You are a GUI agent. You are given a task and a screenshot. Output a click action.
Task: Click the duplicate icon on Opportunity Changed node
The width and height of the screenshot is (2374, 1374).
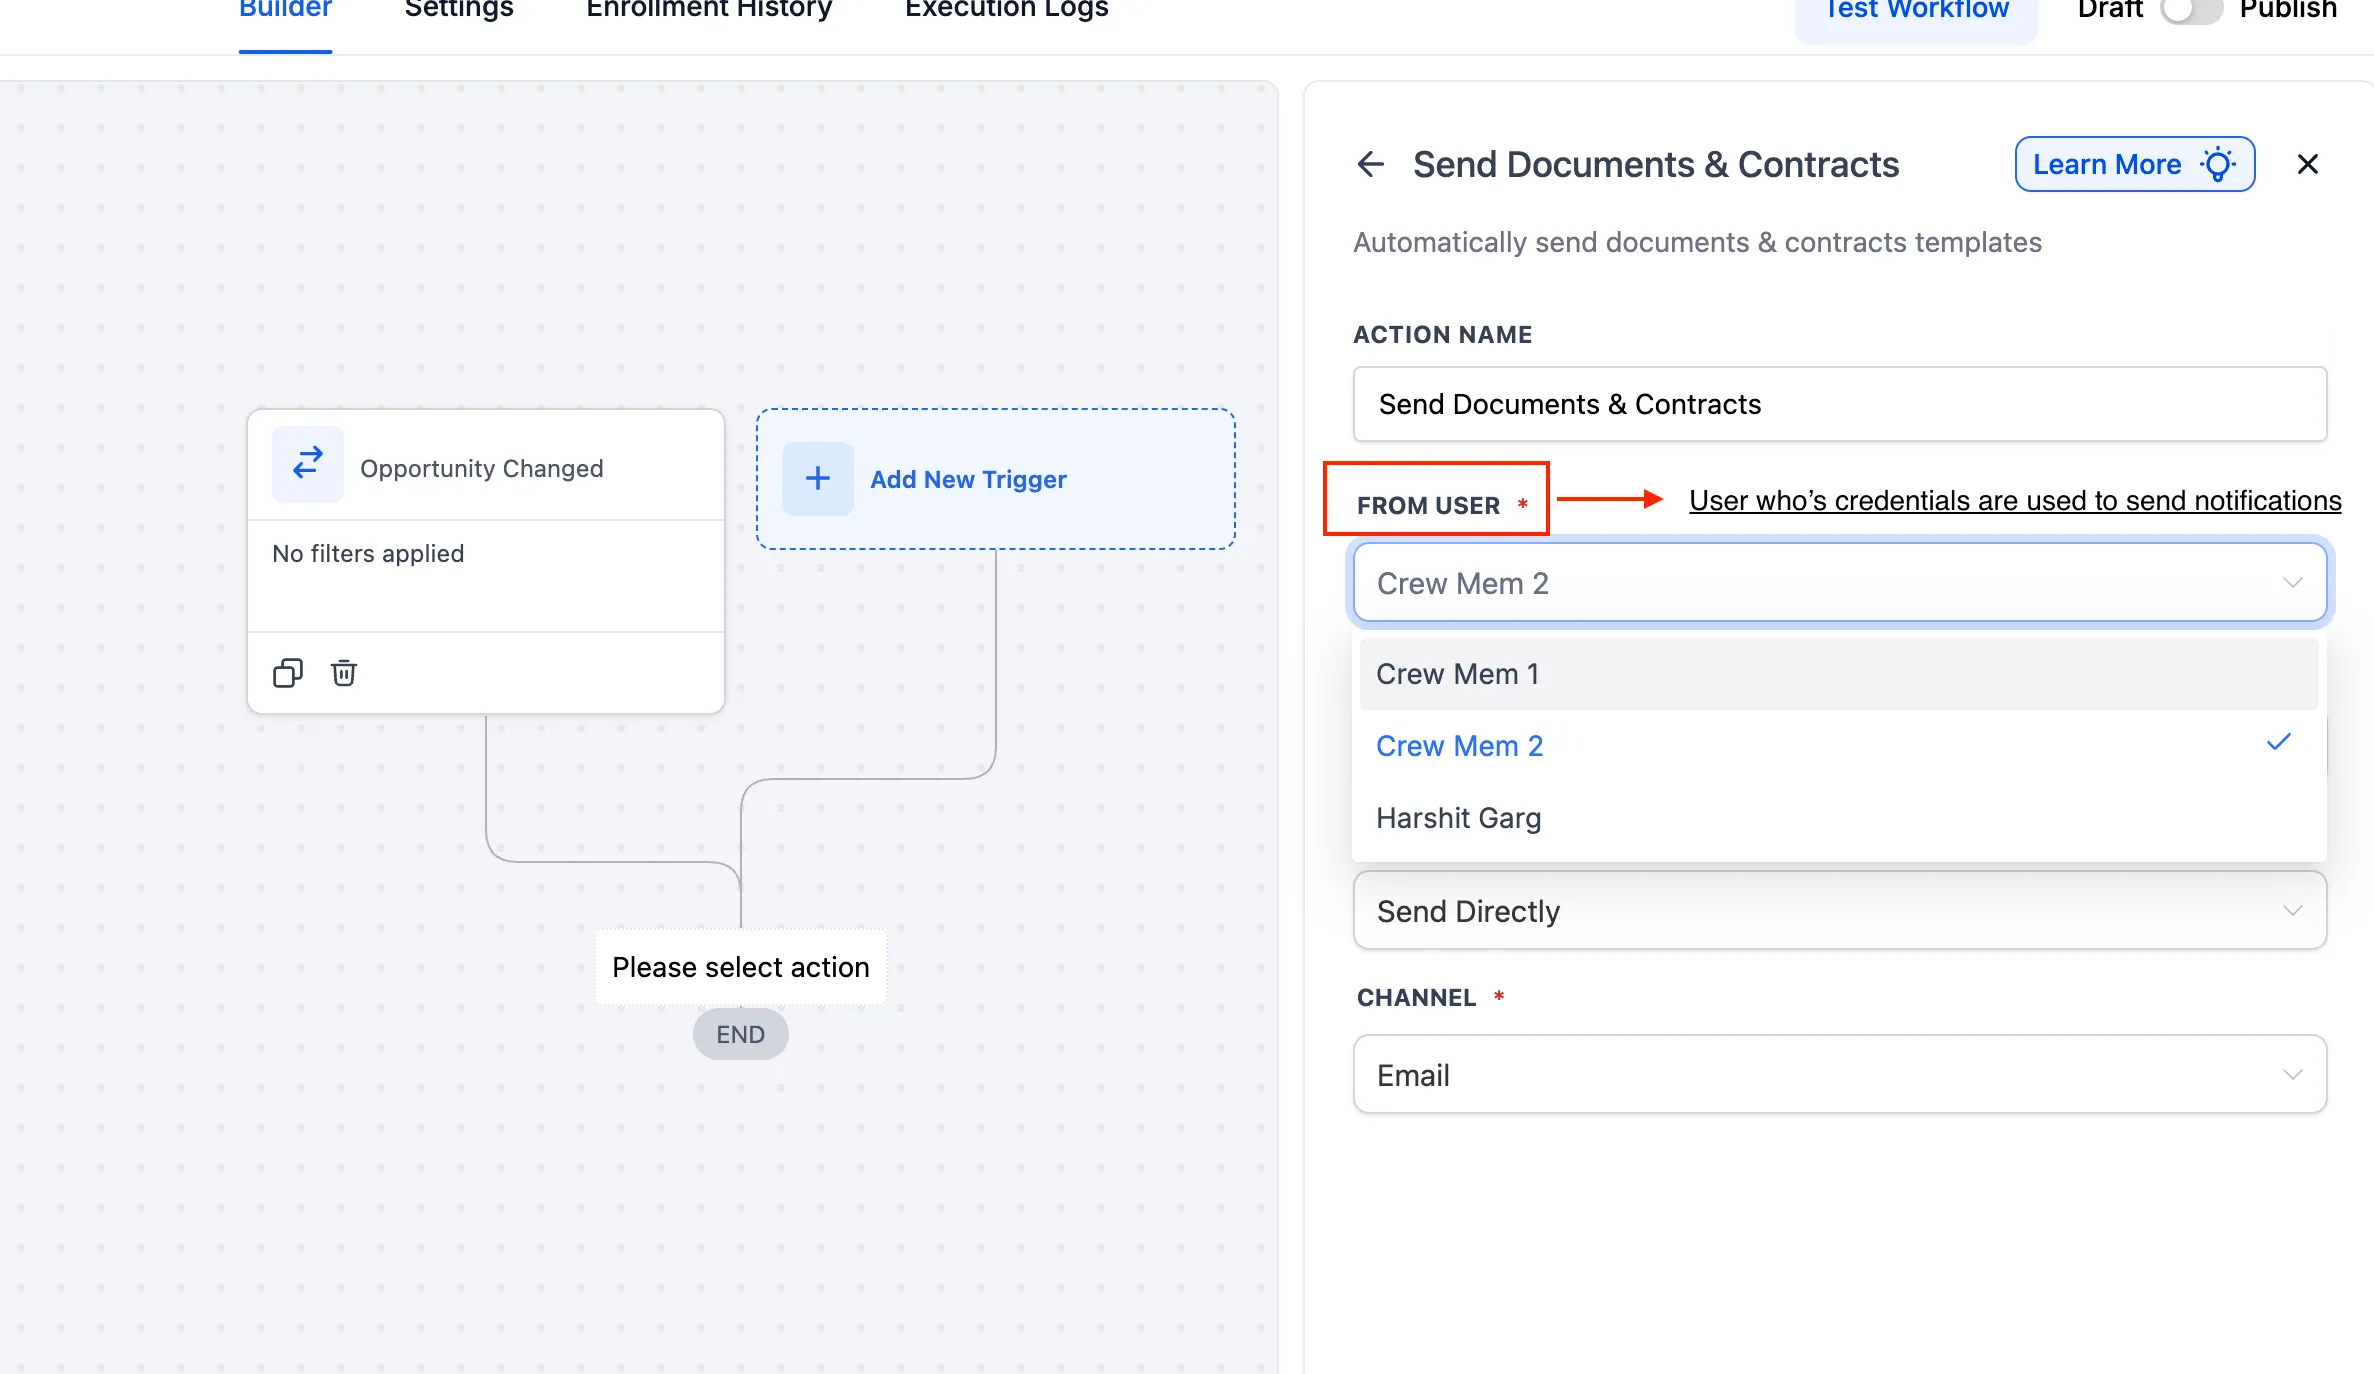pos(288,672)
